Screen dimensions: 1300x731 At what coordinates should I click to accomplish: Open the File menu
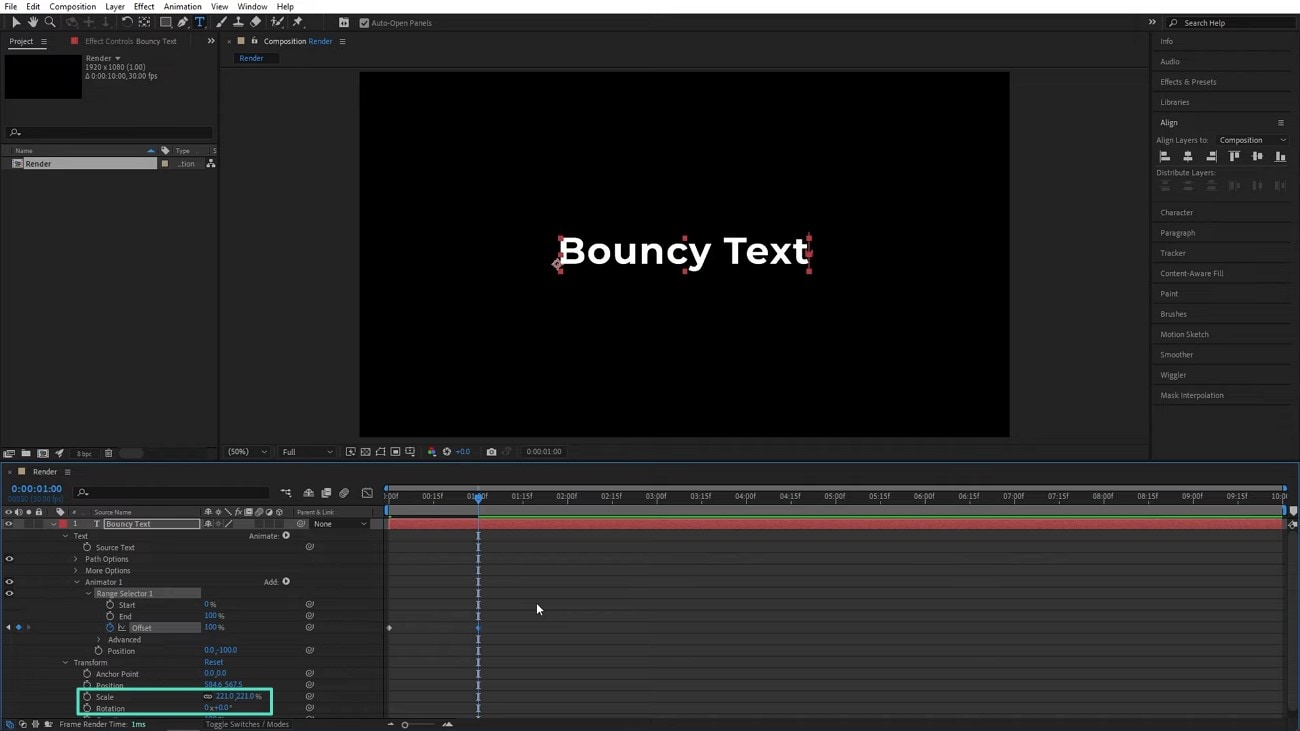click(x=10, y=7)
